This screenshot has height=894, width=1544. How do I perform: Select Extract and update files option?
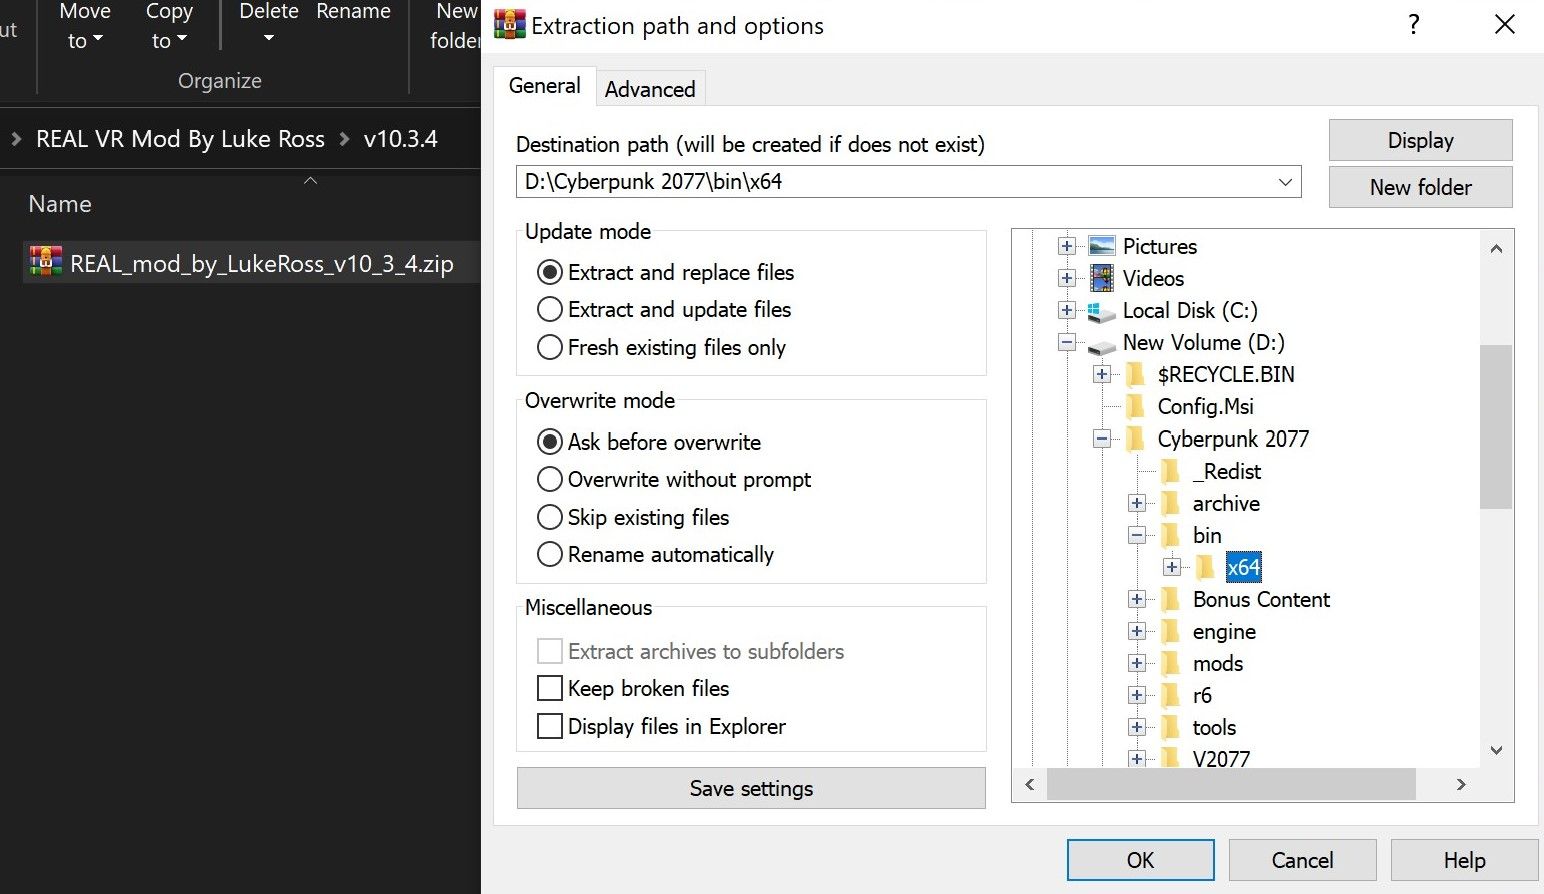point(550,310)
